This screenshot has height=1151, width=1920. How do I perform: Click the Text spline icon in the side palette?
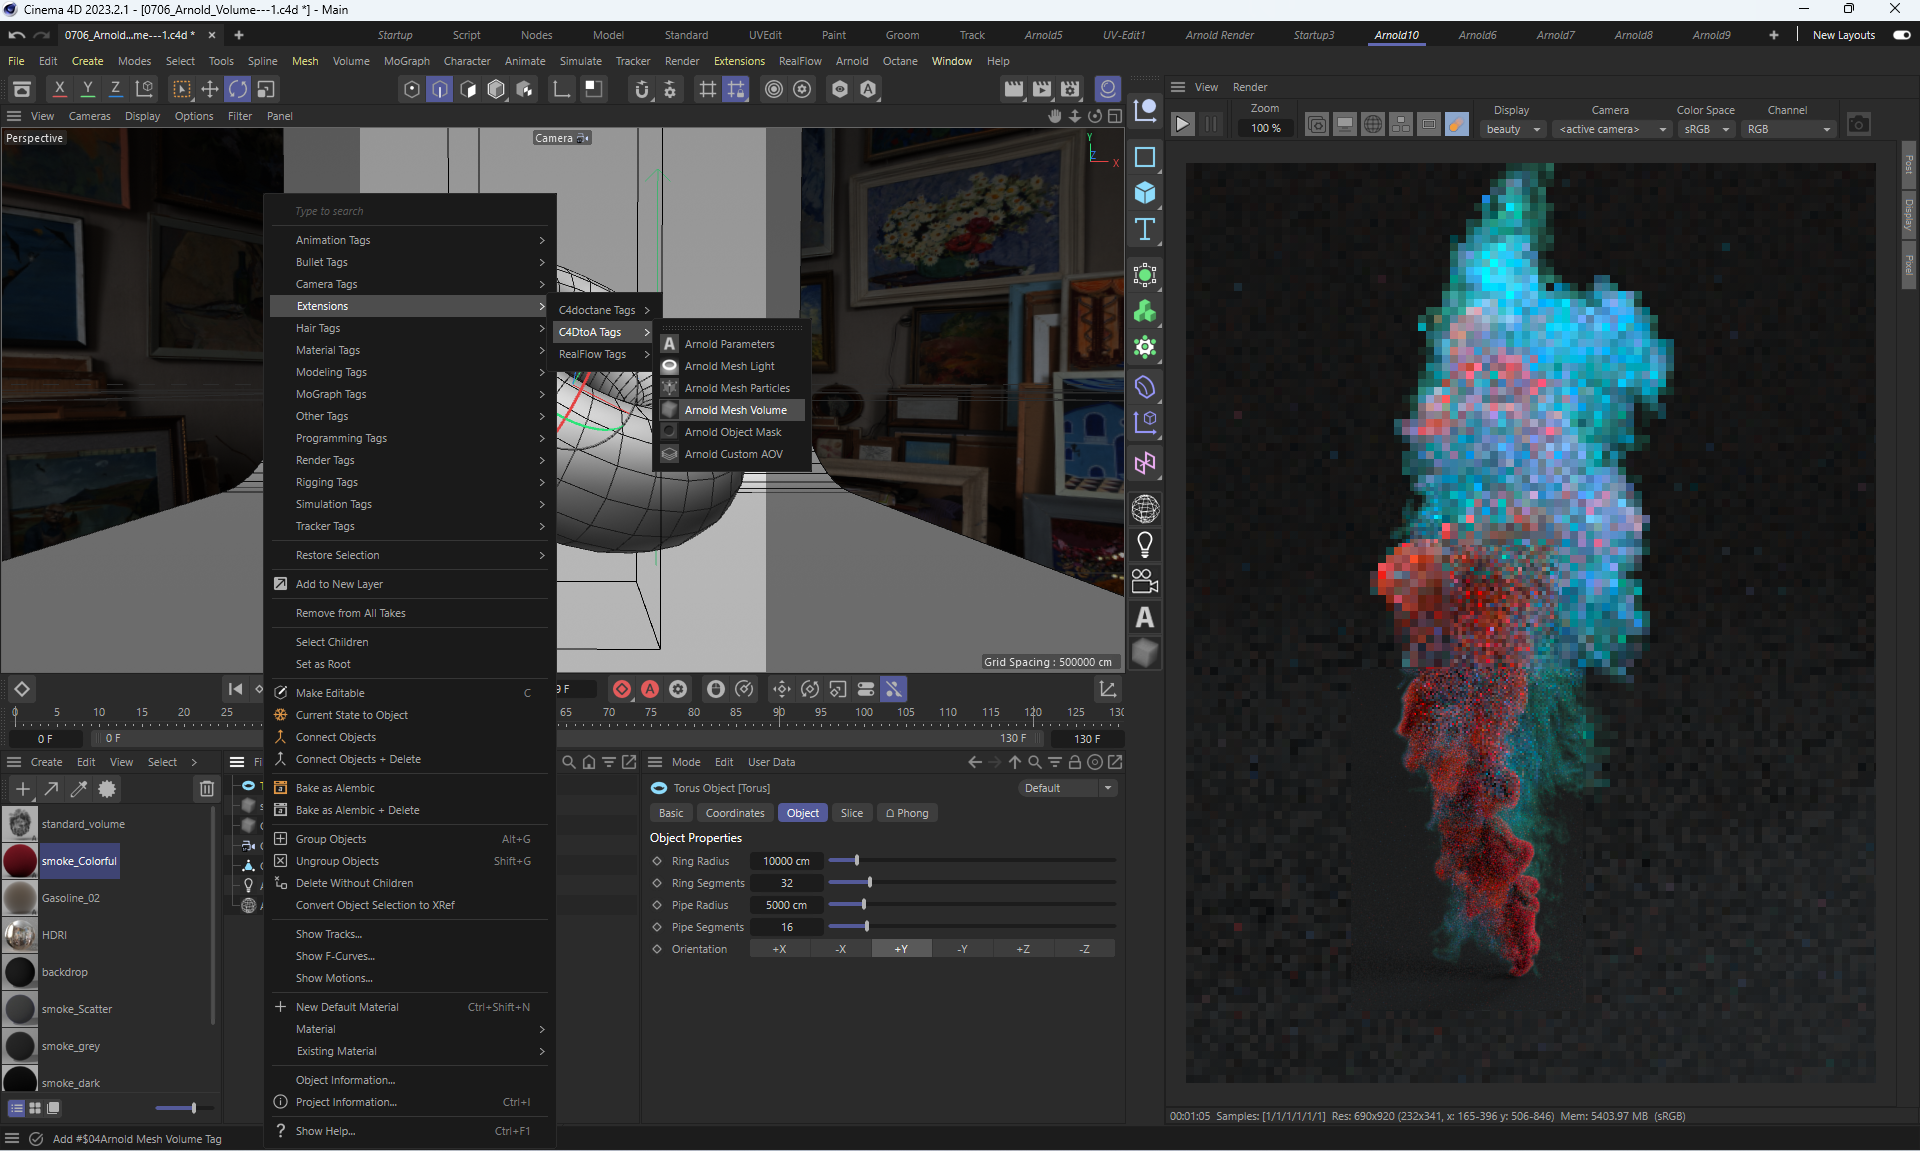tap(1145, 229)
